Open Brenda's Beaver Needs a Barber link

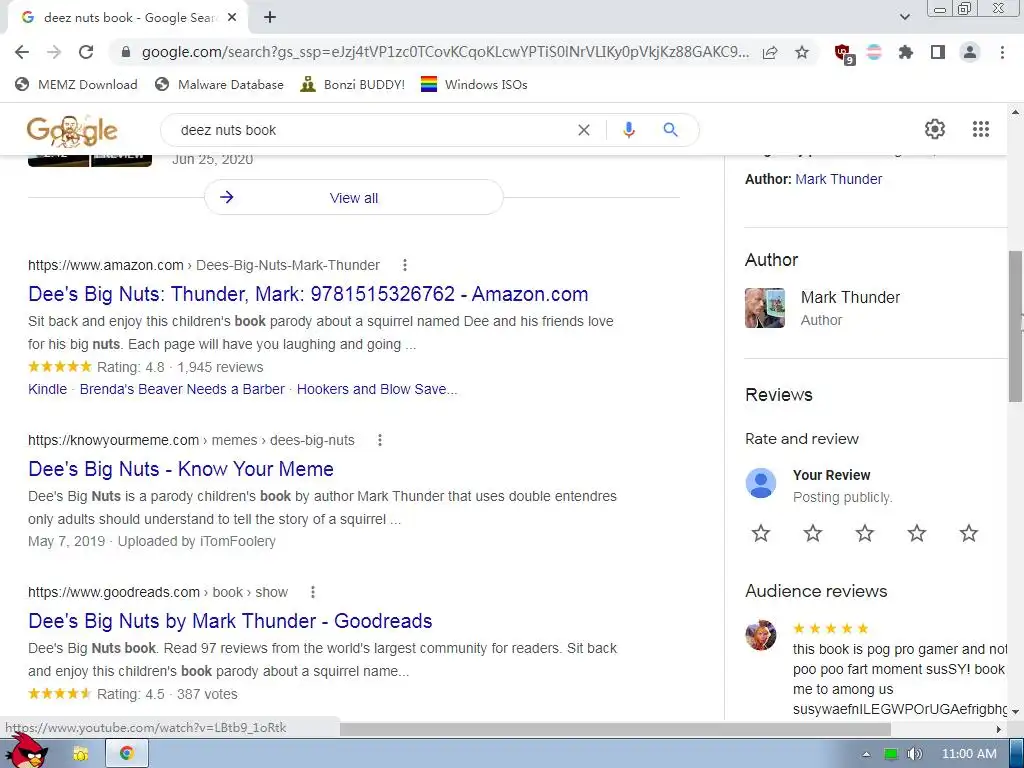182,389
